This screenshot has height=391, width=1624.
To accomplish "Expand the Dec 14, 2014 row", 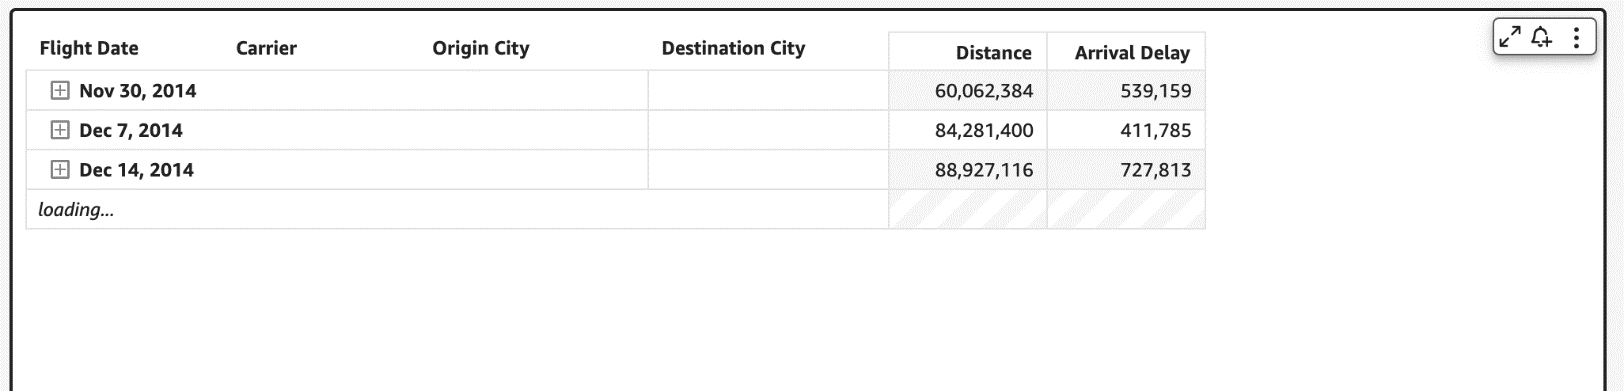I will tap(60, 170).
